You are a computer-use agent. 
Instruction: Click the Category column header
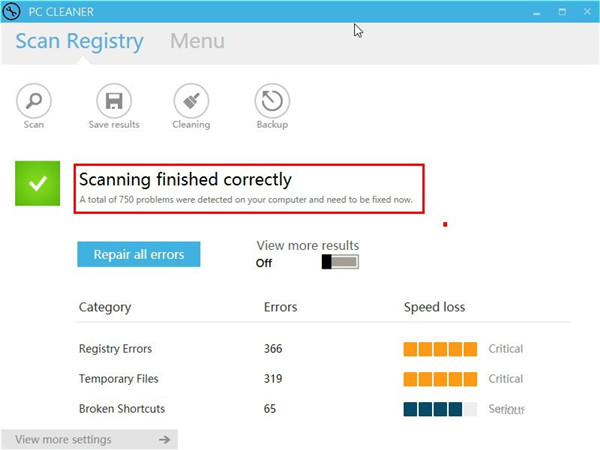pyautogui.click(x=105, y=307)
